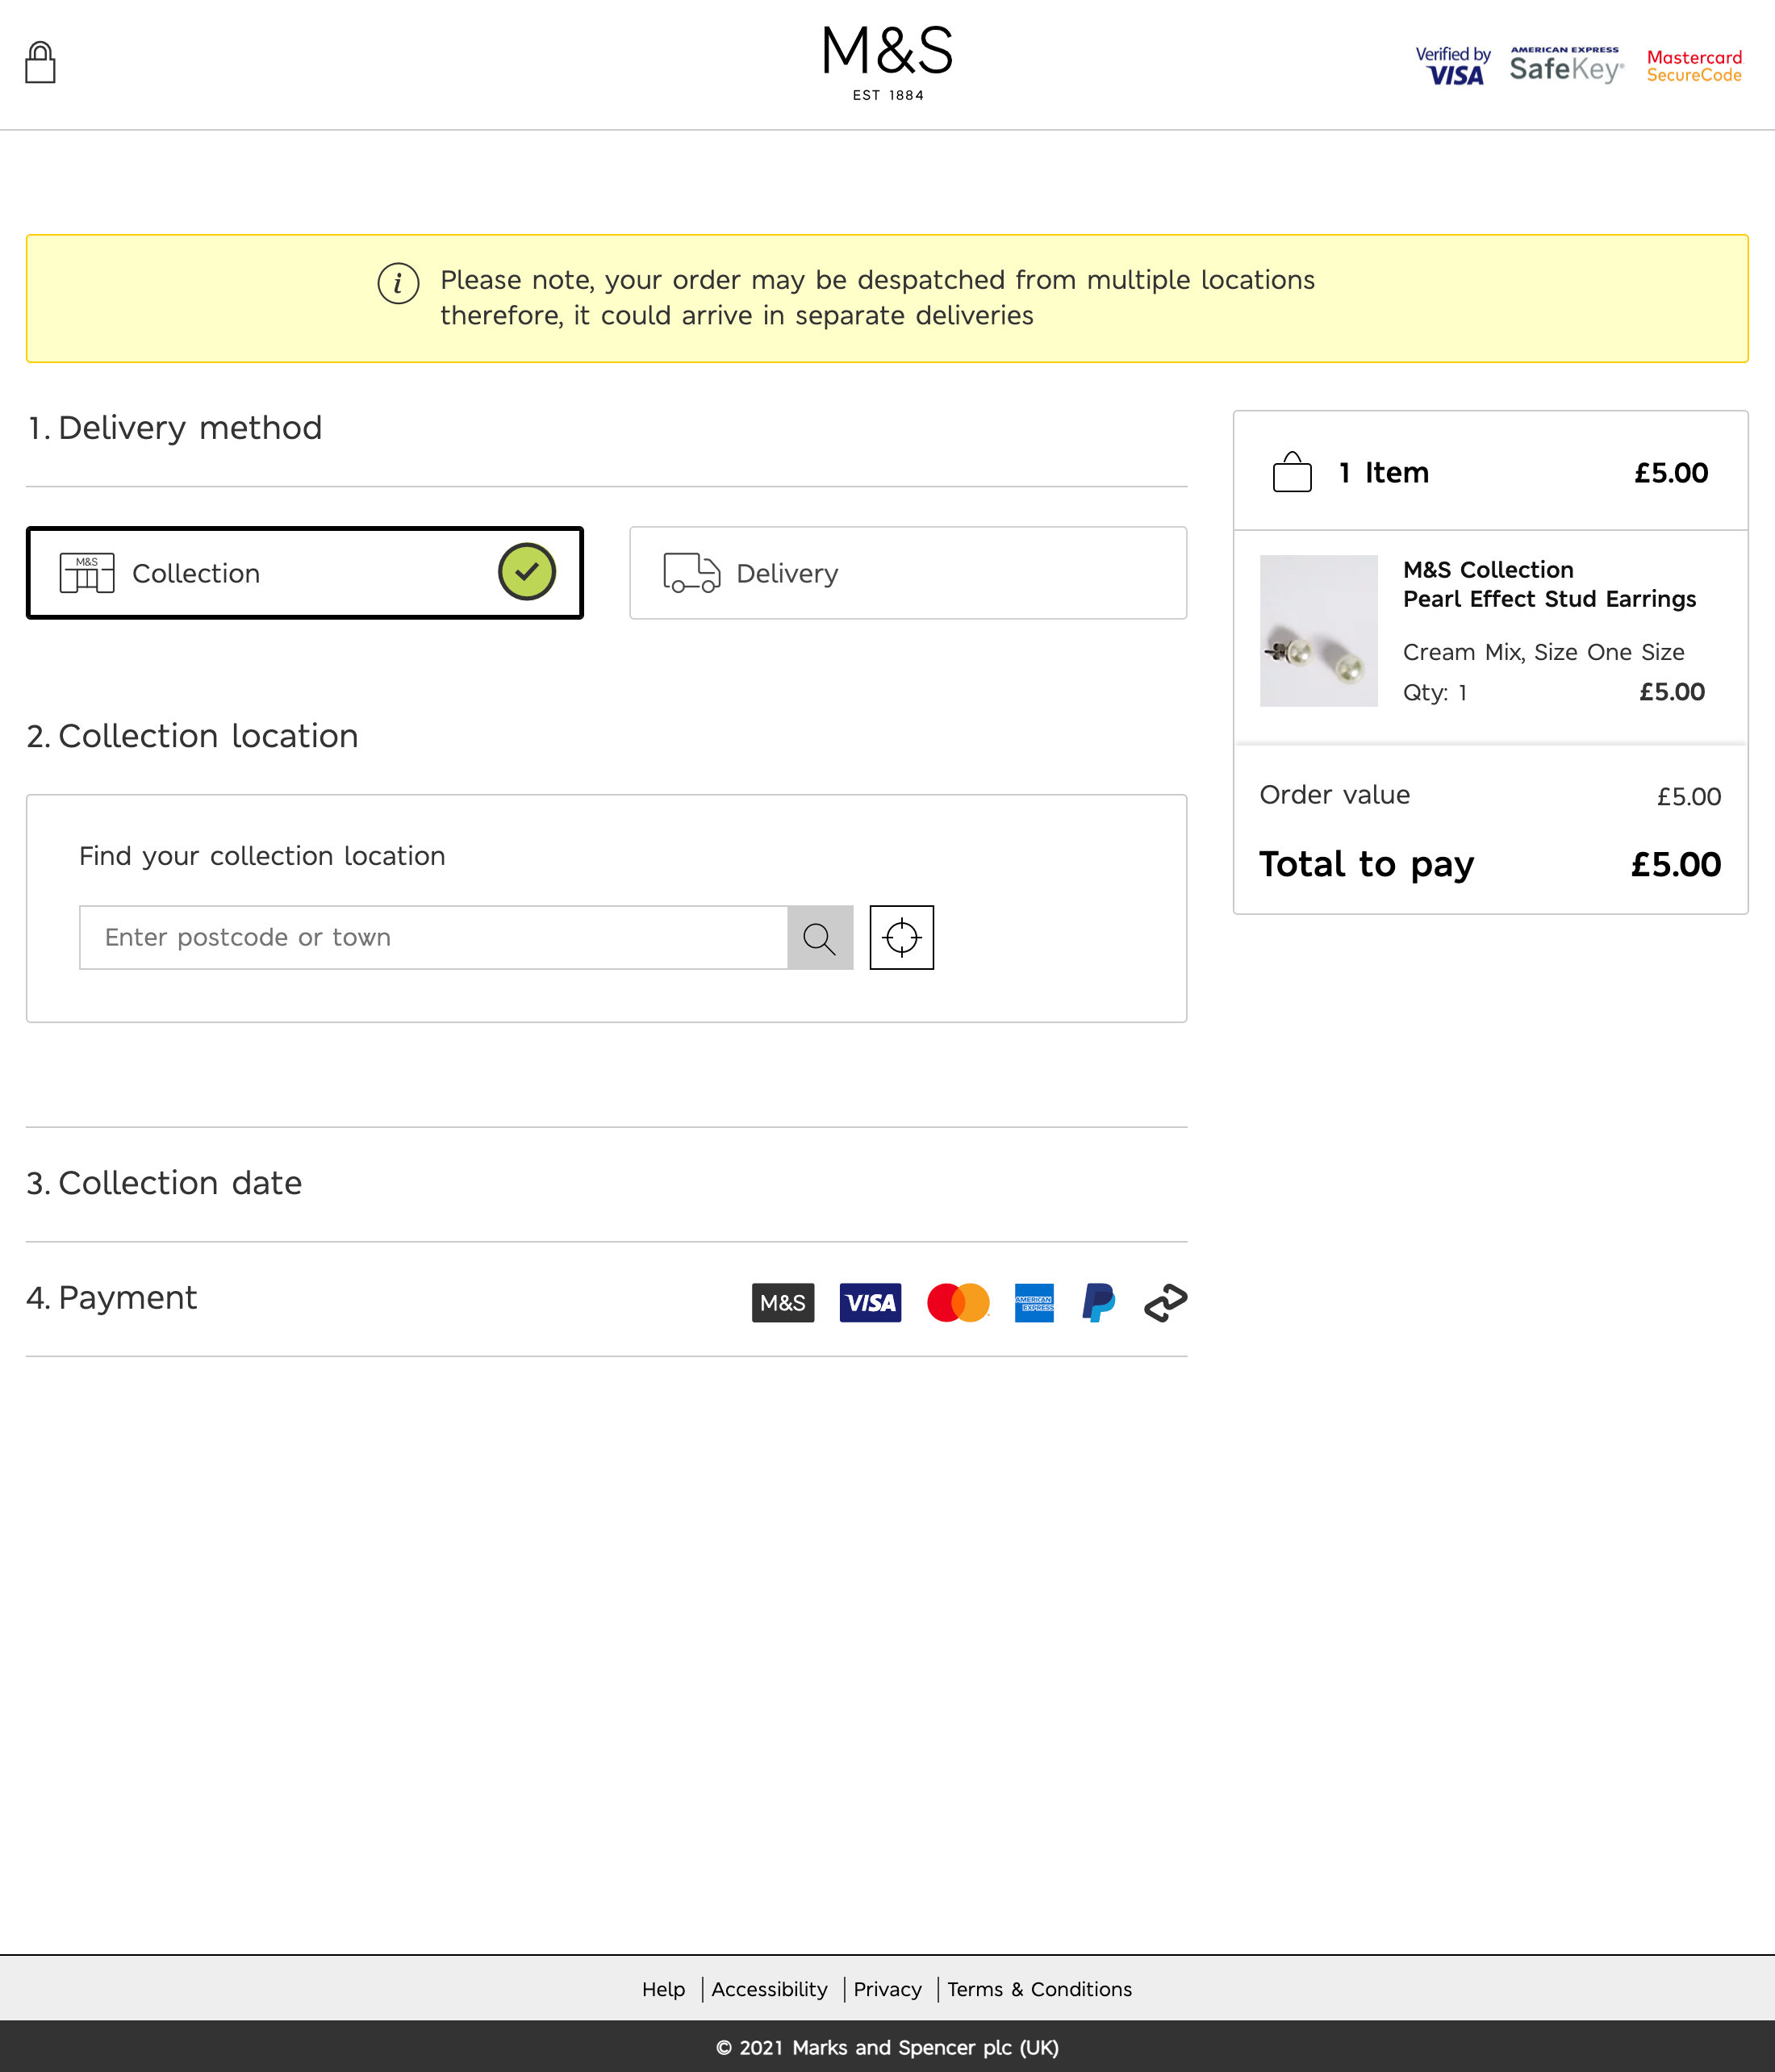Screen dimensions: 1775x2072
Task: Open the Help footer link
Action: coord(663,1989)
